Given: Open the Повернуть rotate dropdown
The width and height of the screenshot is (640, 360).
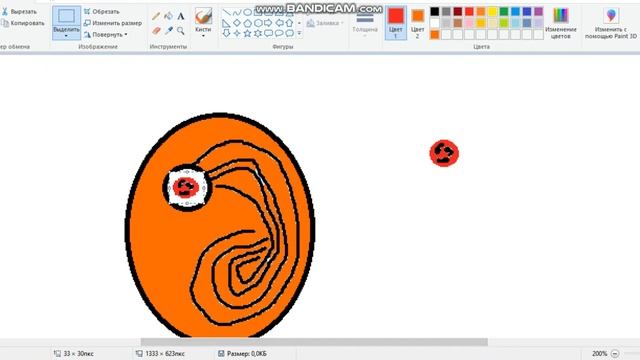Looking at the screenshot, I should [106, 35].
